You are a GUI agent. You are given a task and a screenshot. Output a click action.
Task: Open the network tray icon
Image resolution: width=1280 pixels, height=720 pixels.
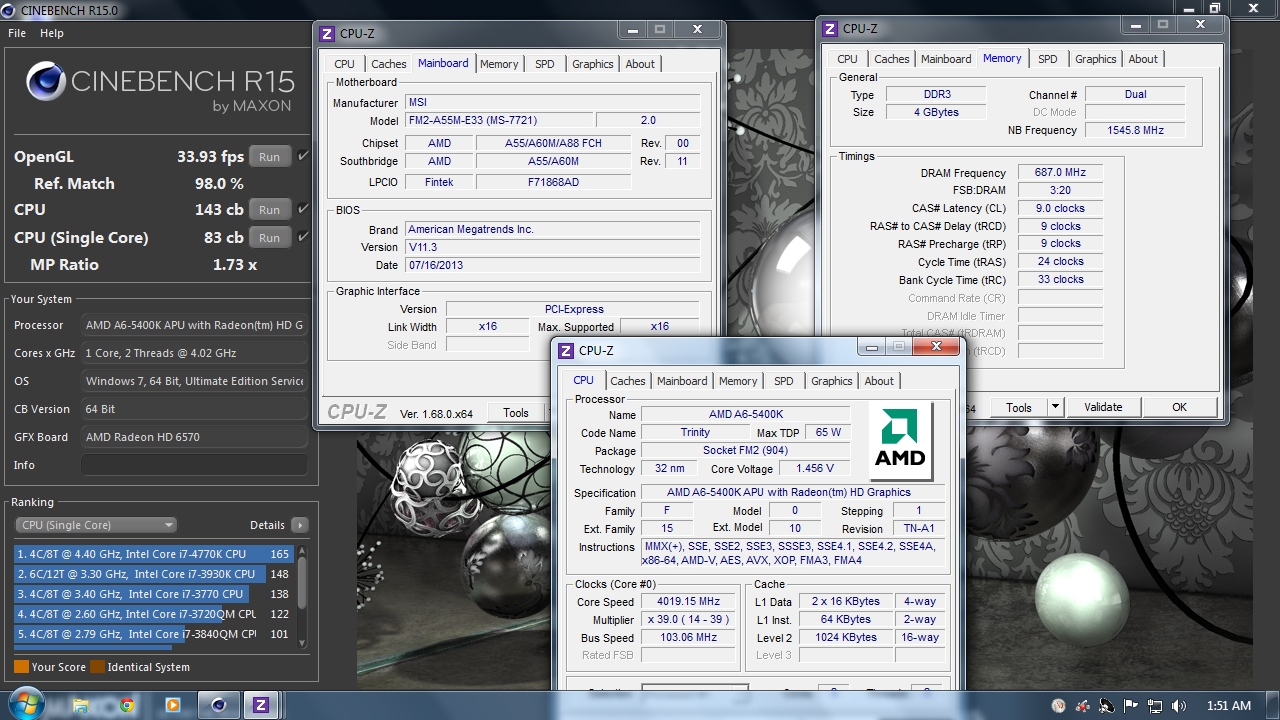[1153, 705]
